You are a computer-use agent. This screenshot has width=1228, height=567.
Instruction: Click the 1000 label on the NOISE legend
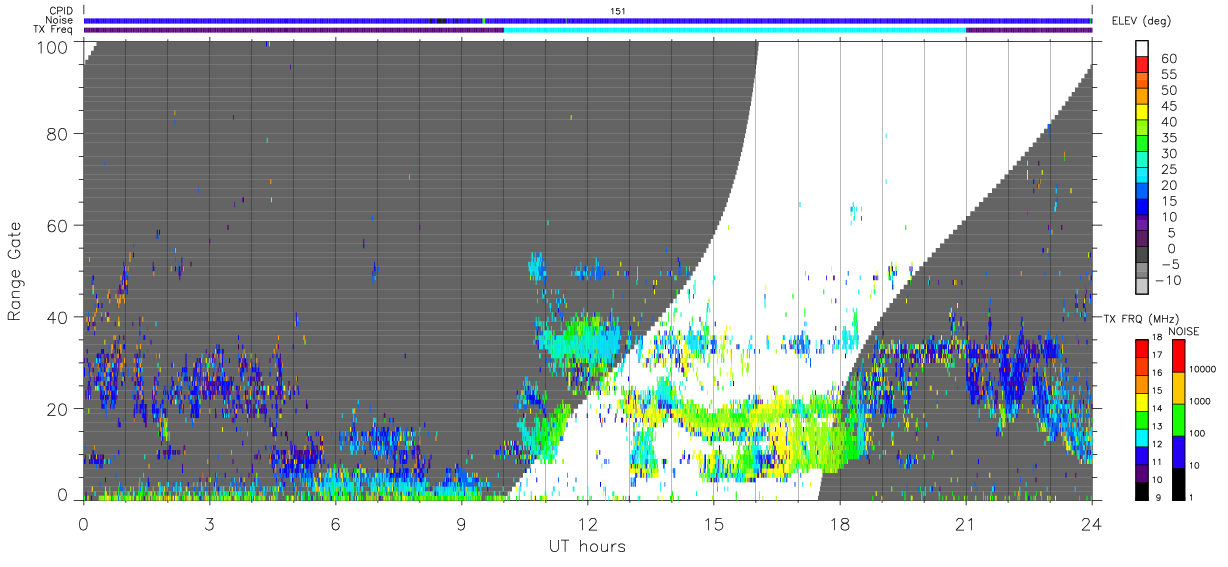[x=1202, y=401]
